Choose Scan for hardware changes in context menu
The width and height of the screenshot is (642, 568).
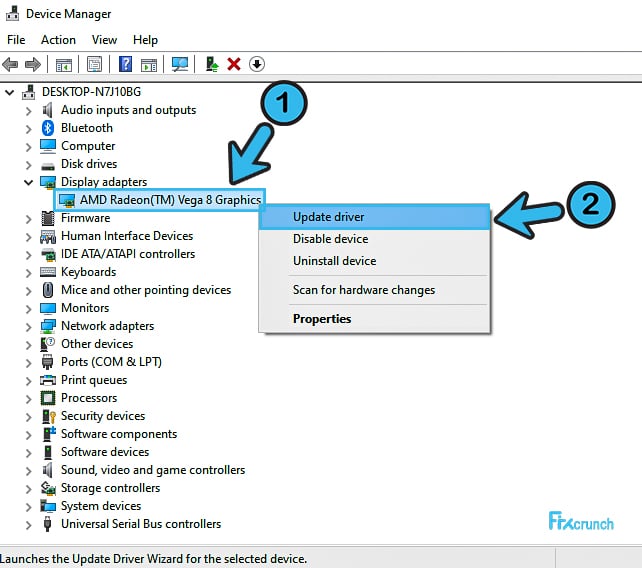[x=374, y=290]
